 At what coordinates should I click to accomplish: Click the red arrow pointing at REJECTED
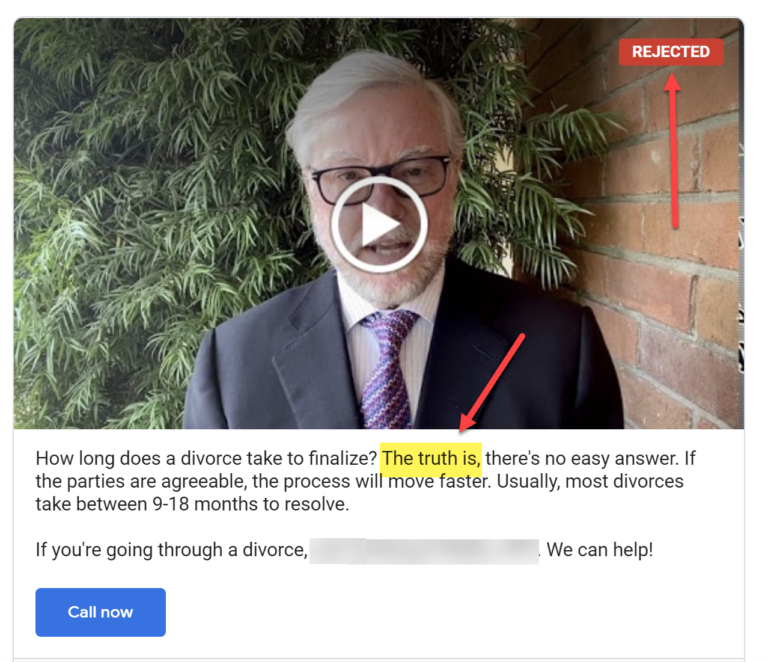673,150
